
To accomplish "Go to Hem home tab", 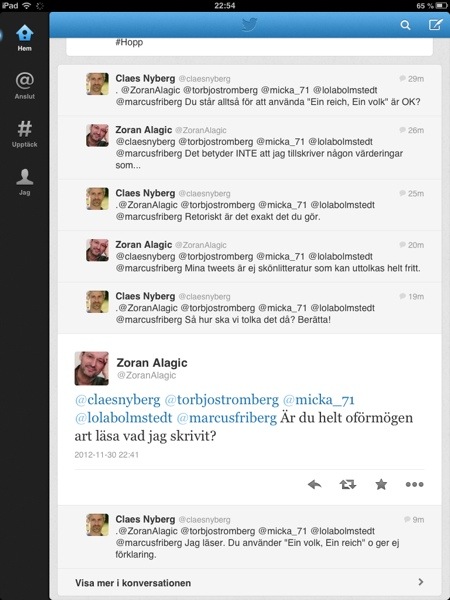I will click(x=24, y=38).
